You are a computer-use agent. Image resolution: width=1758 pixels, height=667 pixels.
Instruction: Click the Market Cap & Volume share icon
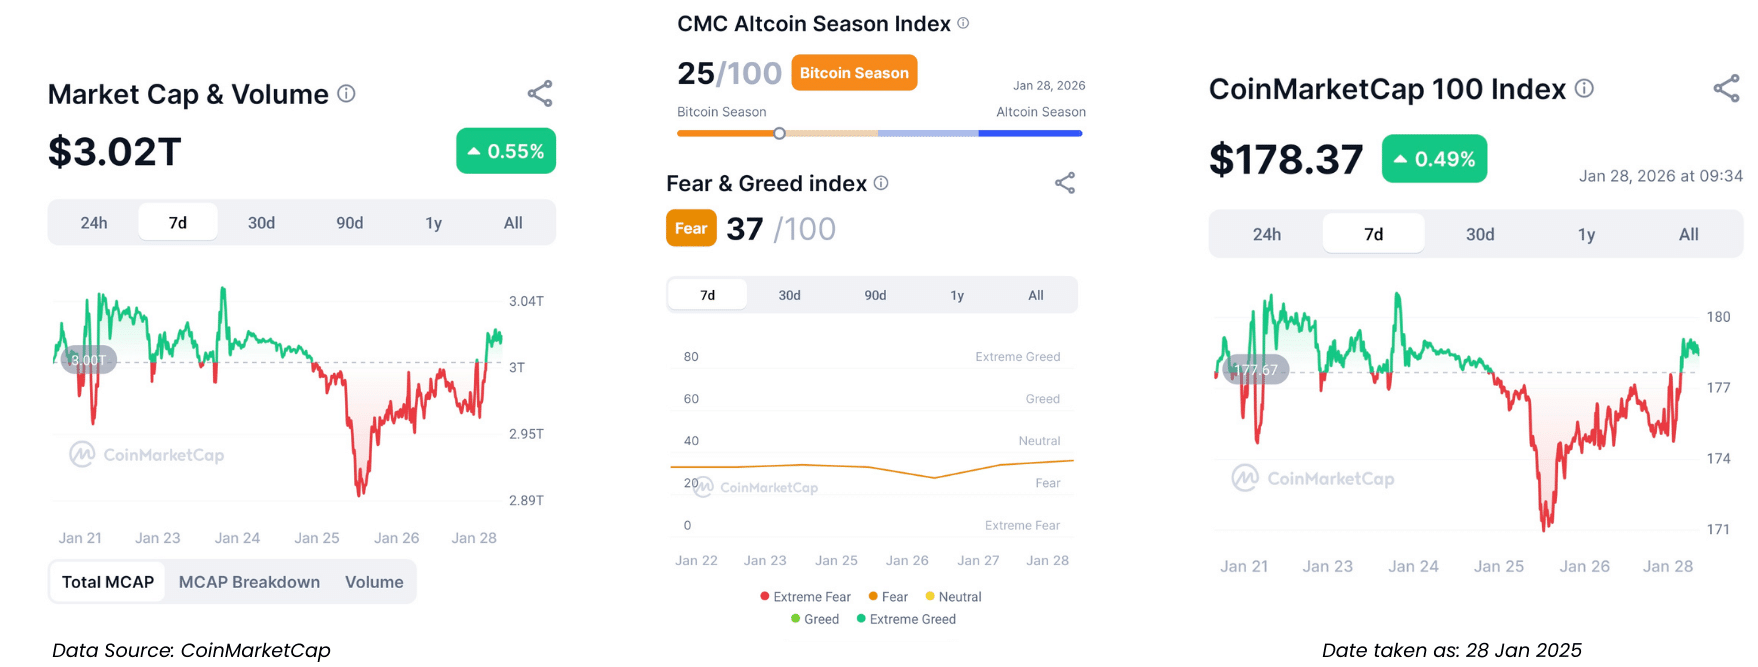[x=540, y=94]
